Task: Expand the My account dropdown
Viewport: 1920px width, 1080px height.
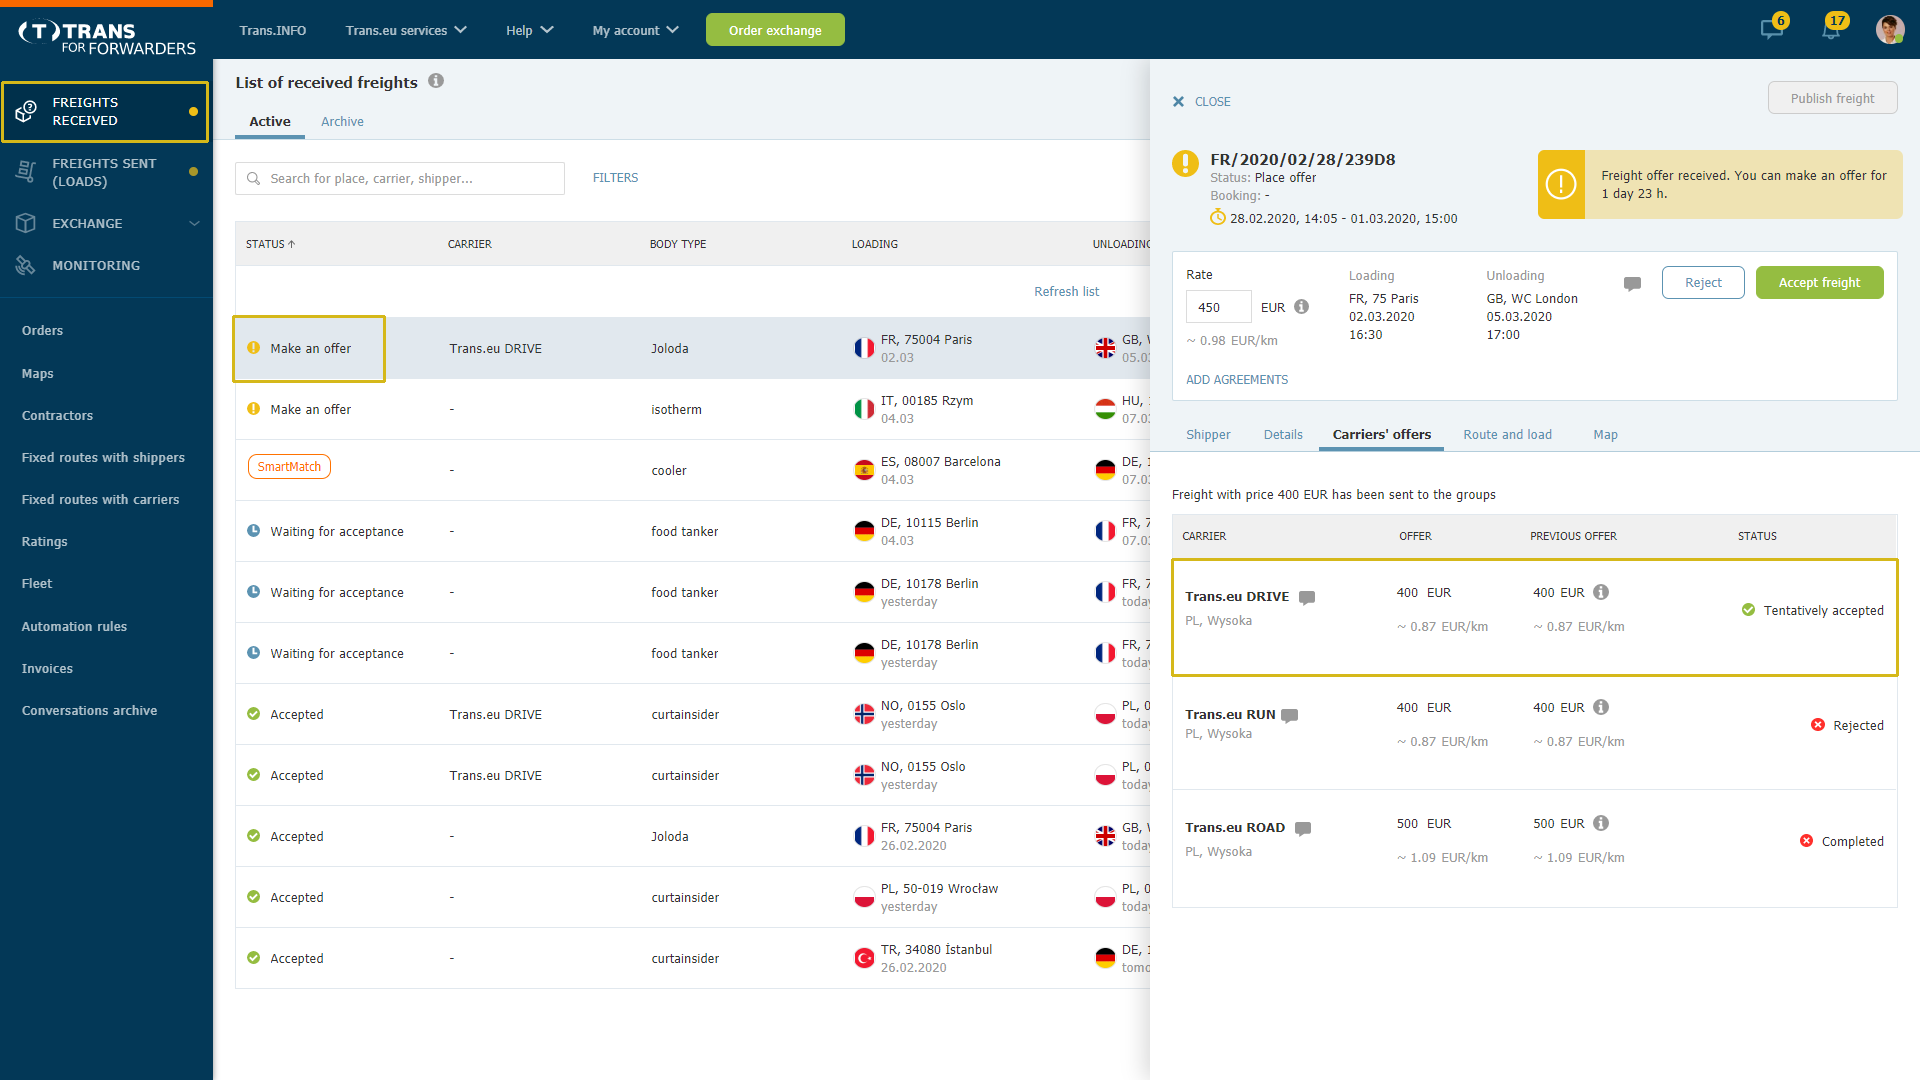Action: [x=635, y=30]
